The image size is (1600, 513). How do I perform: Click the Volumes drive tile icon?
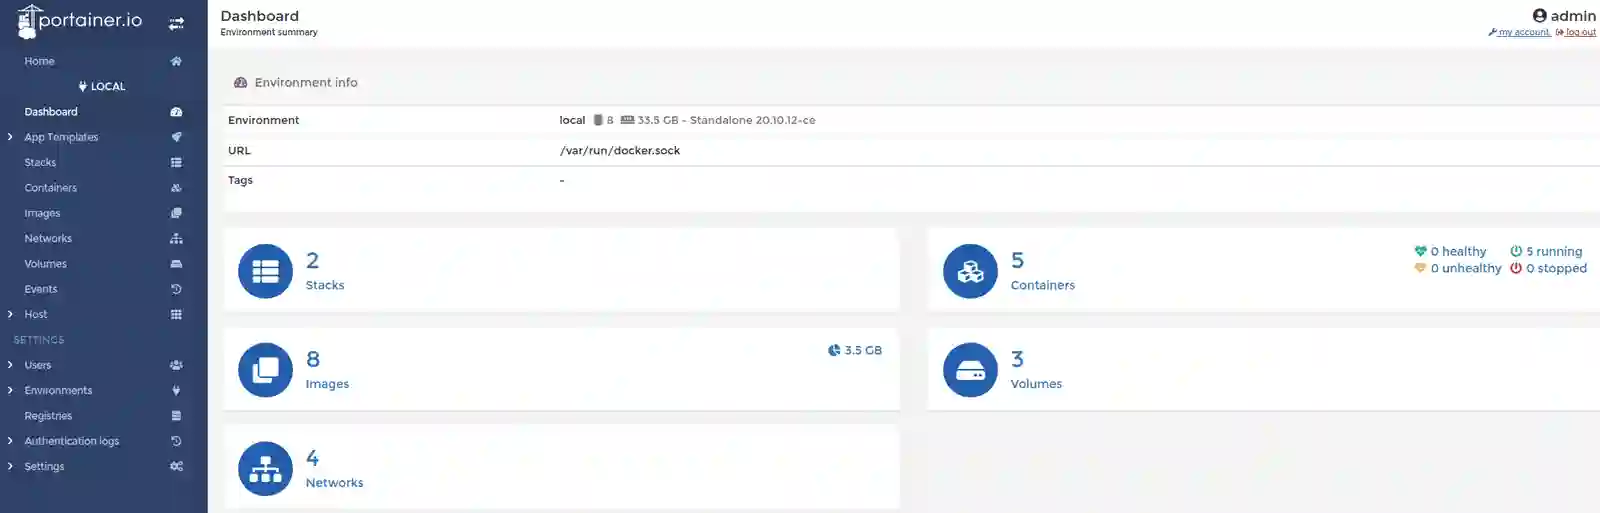click(x=970, y=370)
